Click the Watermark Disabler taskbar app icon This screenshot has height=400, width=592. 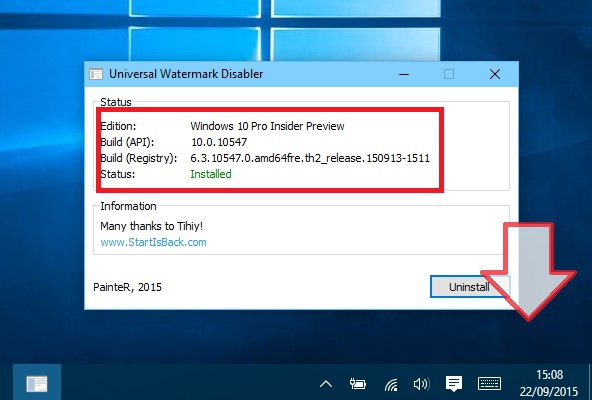(37, 383)
